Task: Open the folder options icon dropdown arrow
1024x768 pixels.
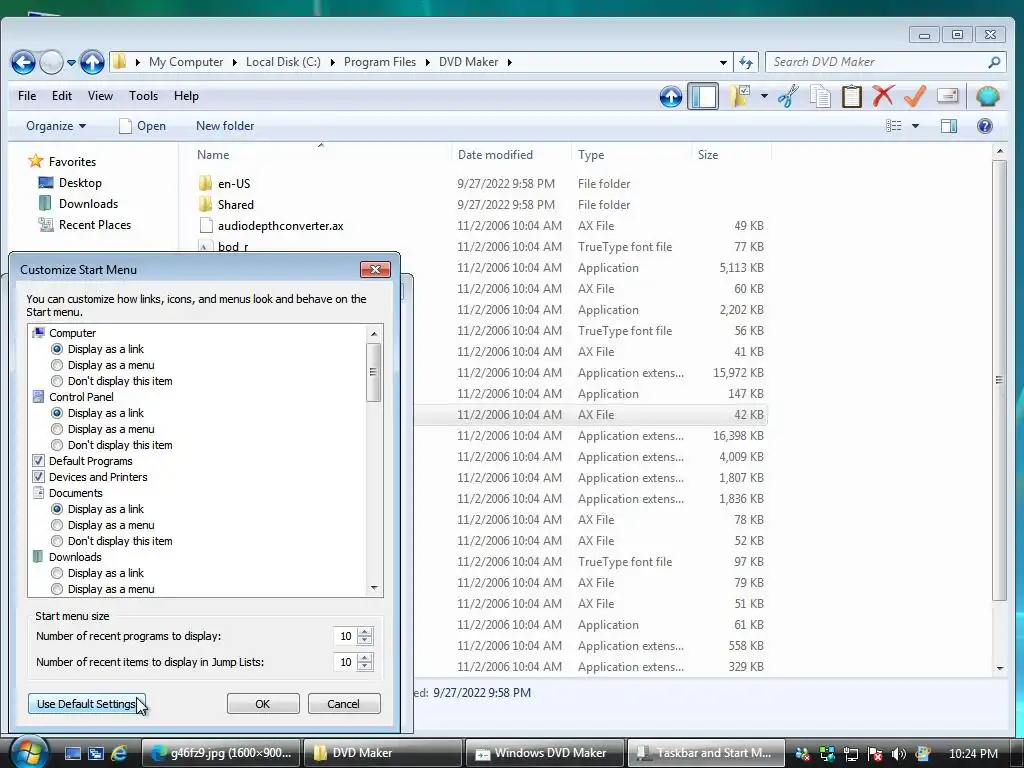Action: (x=763, y=97)
